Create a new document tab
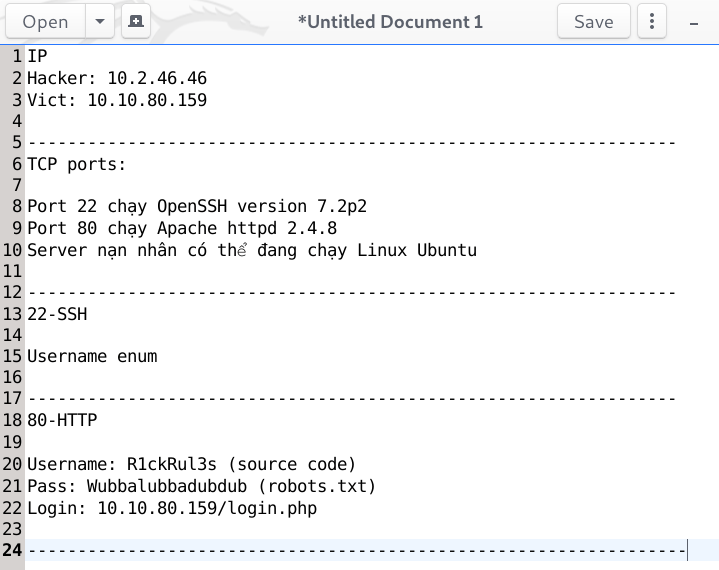Image resolution: width=719 pixels, height=570 pixels. (135, 21)
